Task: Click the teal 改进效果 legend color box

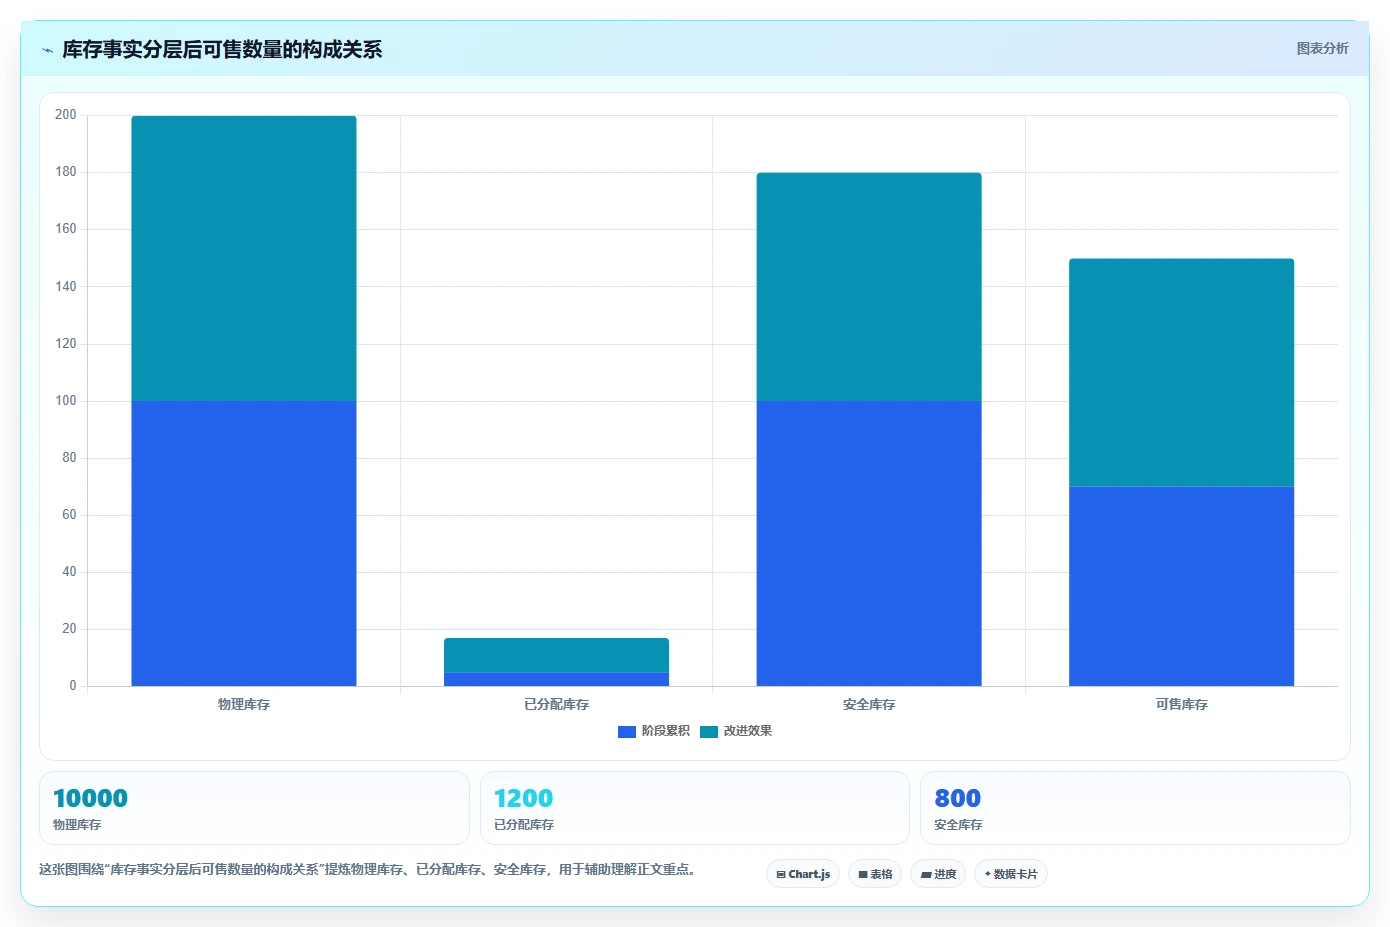Action: pos(709,732)
